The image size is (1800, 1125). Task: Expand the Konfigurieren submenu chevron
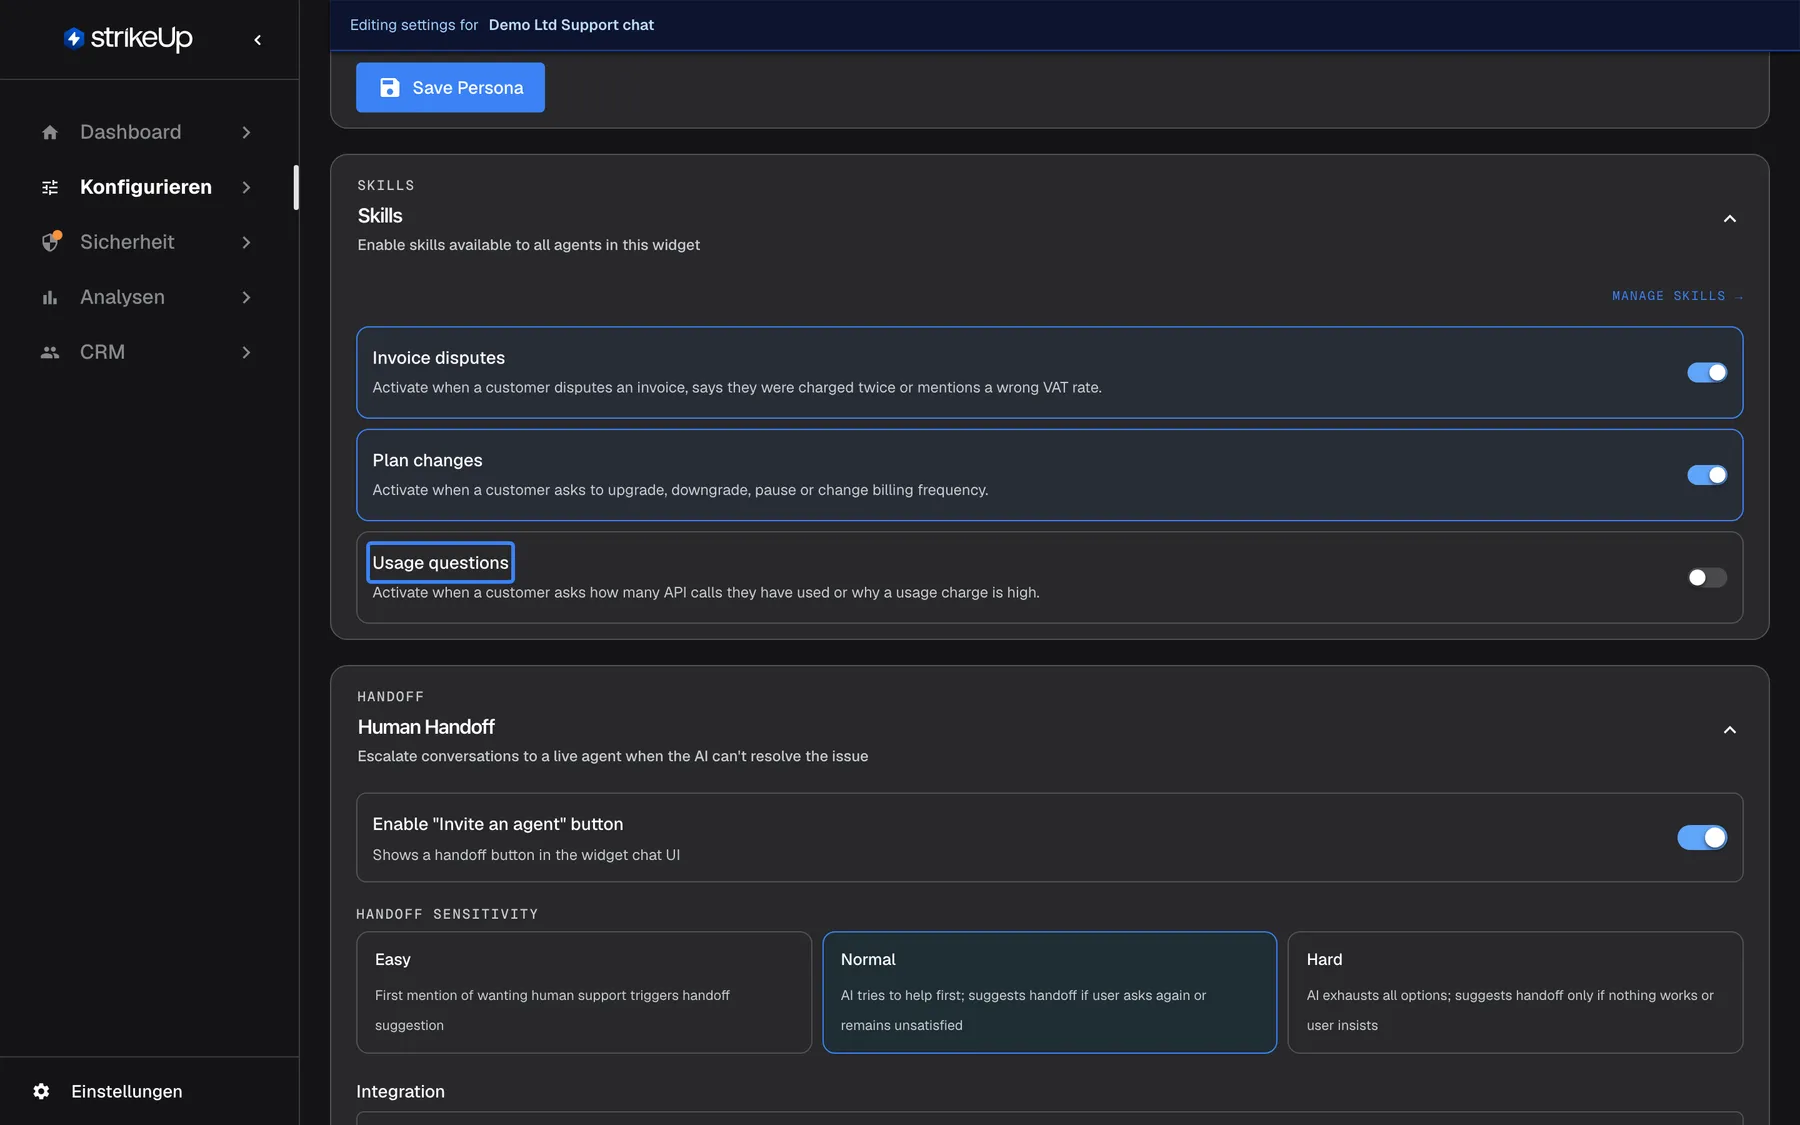(x=246, y=187)
